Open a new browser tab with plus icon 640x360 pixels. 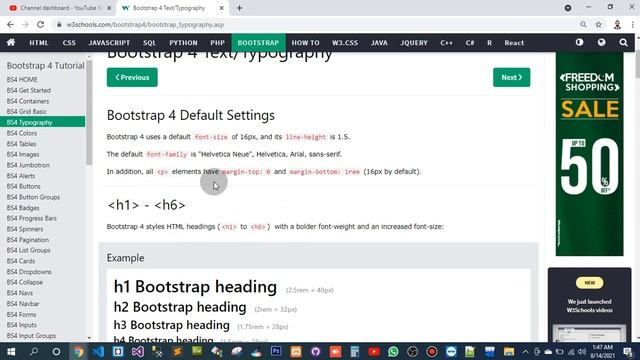[x=240, y=8]
